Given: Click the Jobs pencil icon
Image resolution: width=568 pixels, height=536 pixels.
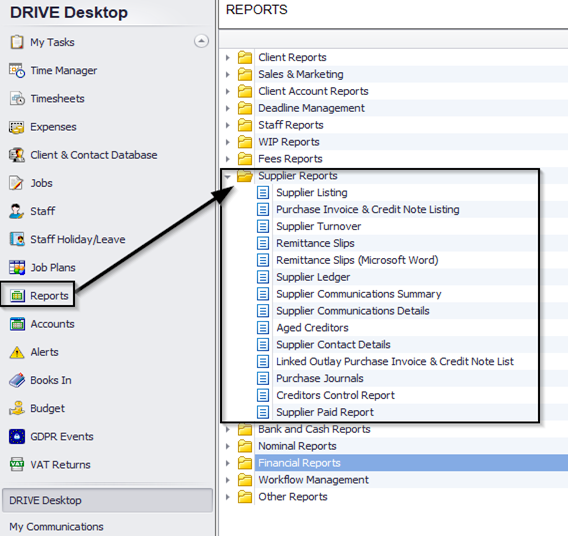Looking at the screenshot, I should point(17,183).
